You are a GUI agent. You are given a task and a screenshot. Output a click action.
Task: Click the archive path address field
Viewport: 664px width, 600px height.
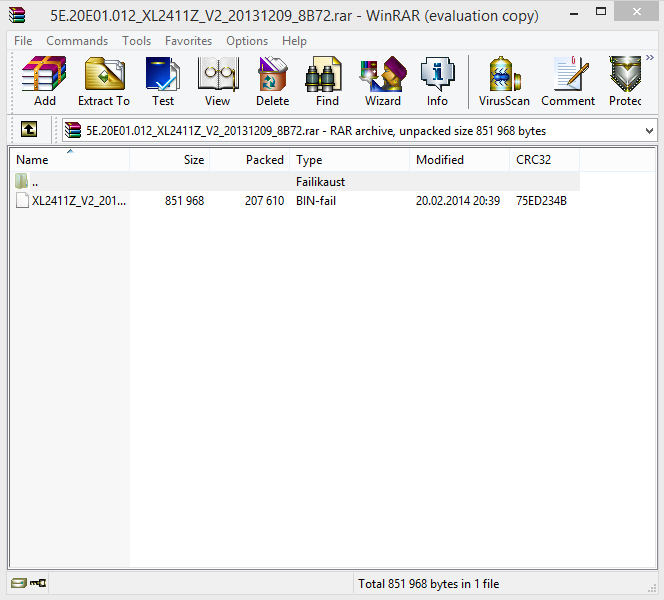(359, 130)
